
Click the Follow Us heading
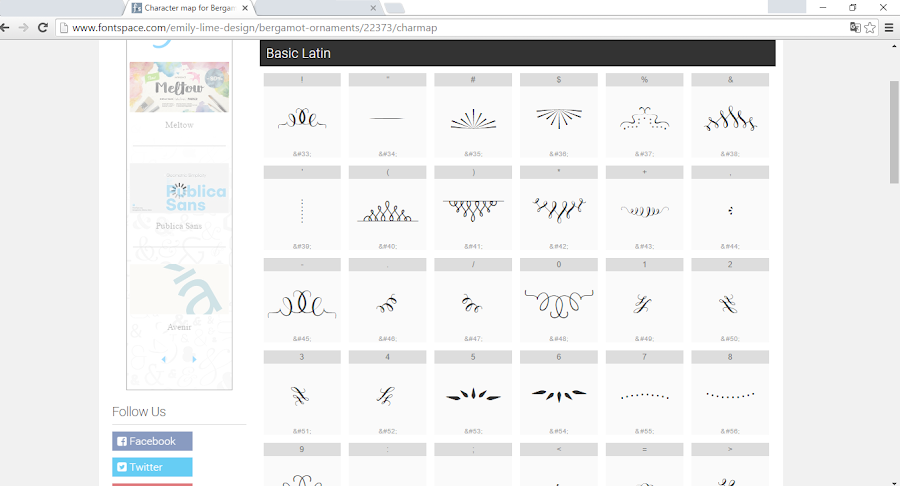pyautogui.click(x=139, y=411)
